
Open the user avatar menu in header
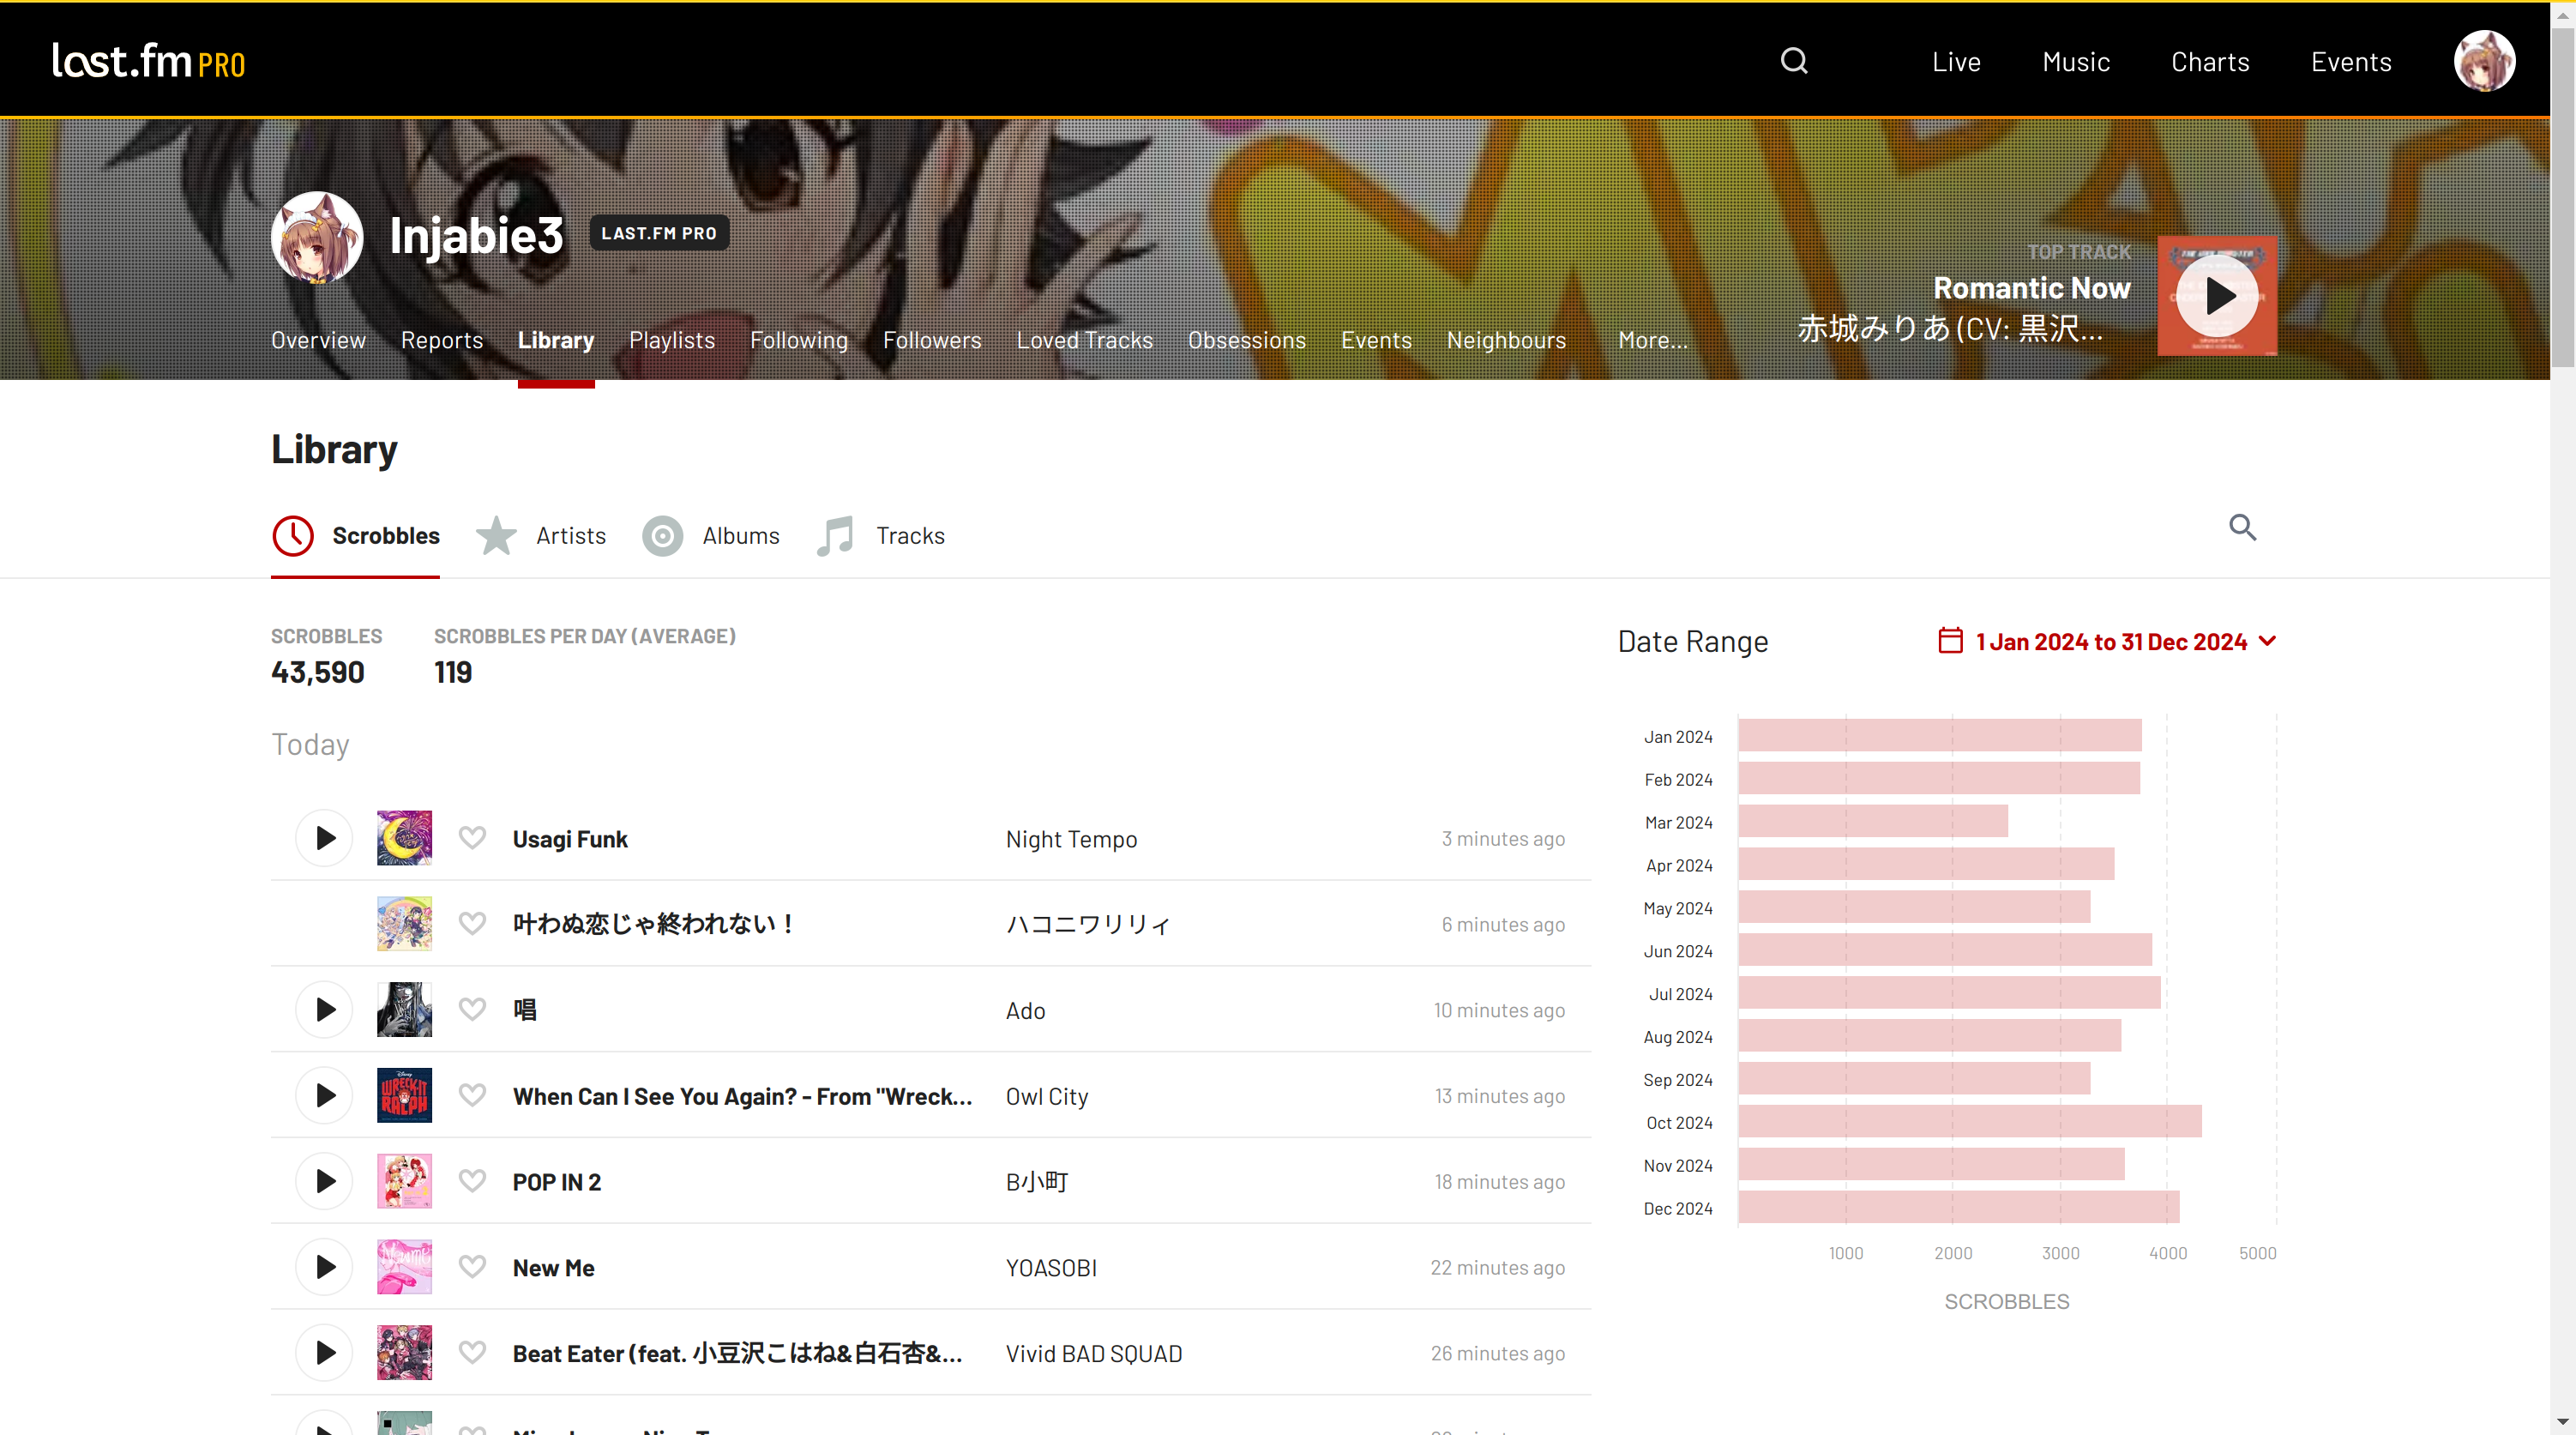2484,61
